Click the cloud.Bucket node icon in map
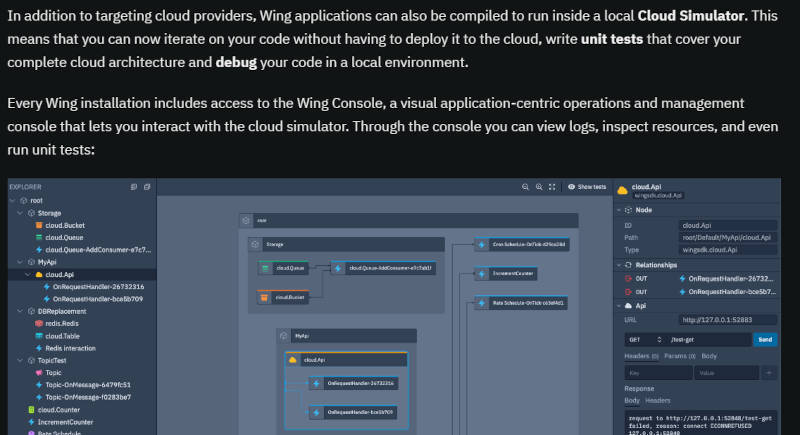Viewport: 800px width, 435px height. pos(264,297)
